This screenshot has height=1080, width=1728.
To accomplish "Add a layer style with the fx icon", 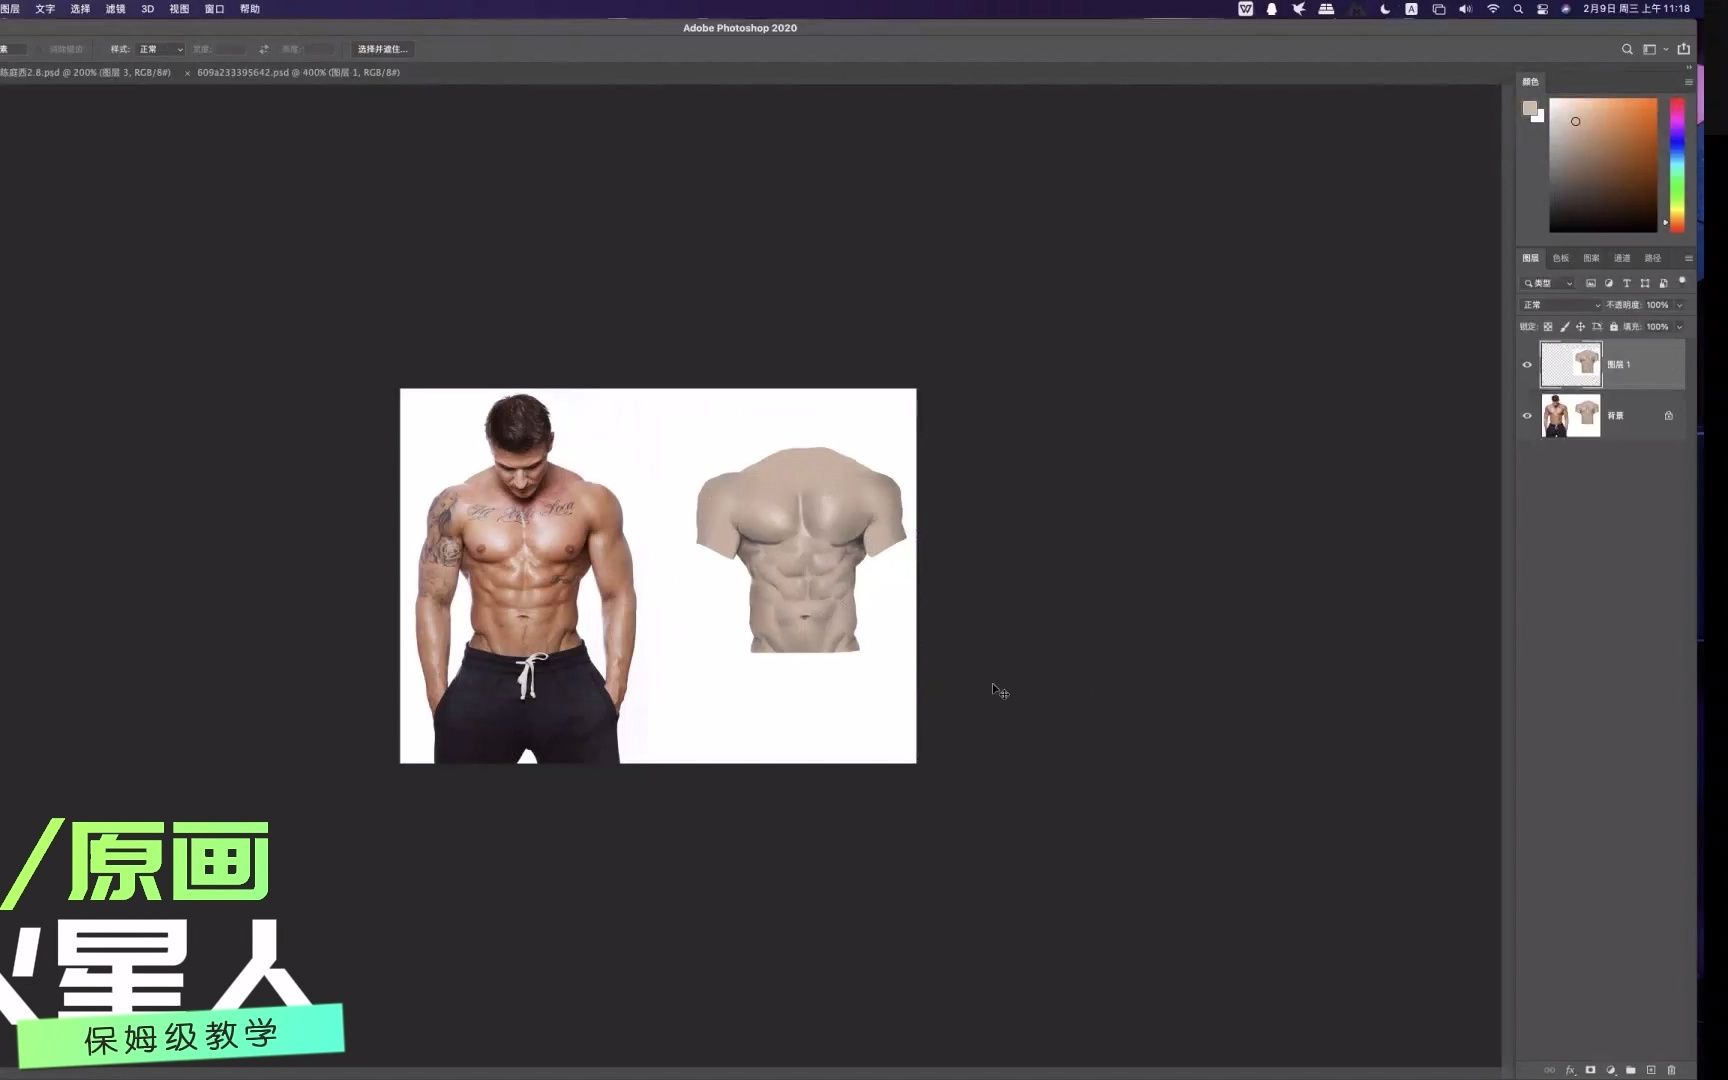I will [1570, 1070].
